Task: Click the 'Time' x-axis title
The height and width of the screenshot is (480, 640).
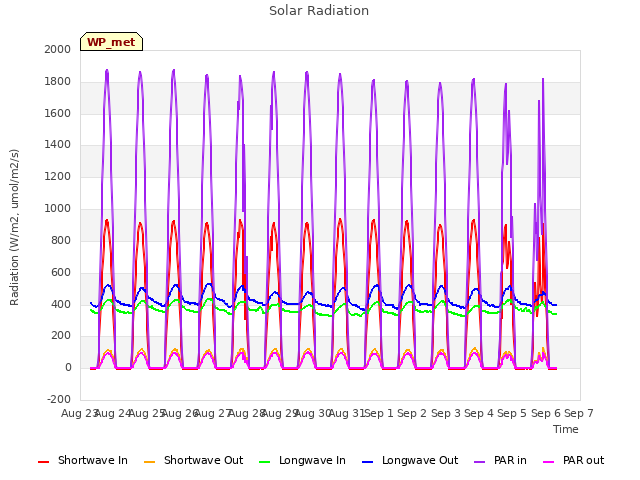Action: tap(565, 429)
